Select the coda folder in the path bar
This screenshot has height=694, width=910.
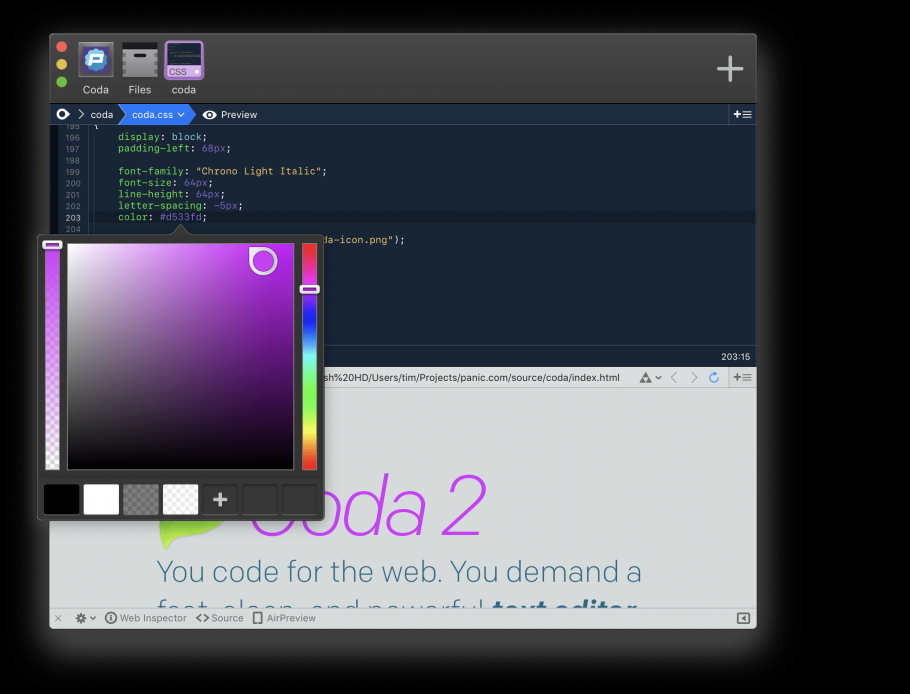coord(102,115)
